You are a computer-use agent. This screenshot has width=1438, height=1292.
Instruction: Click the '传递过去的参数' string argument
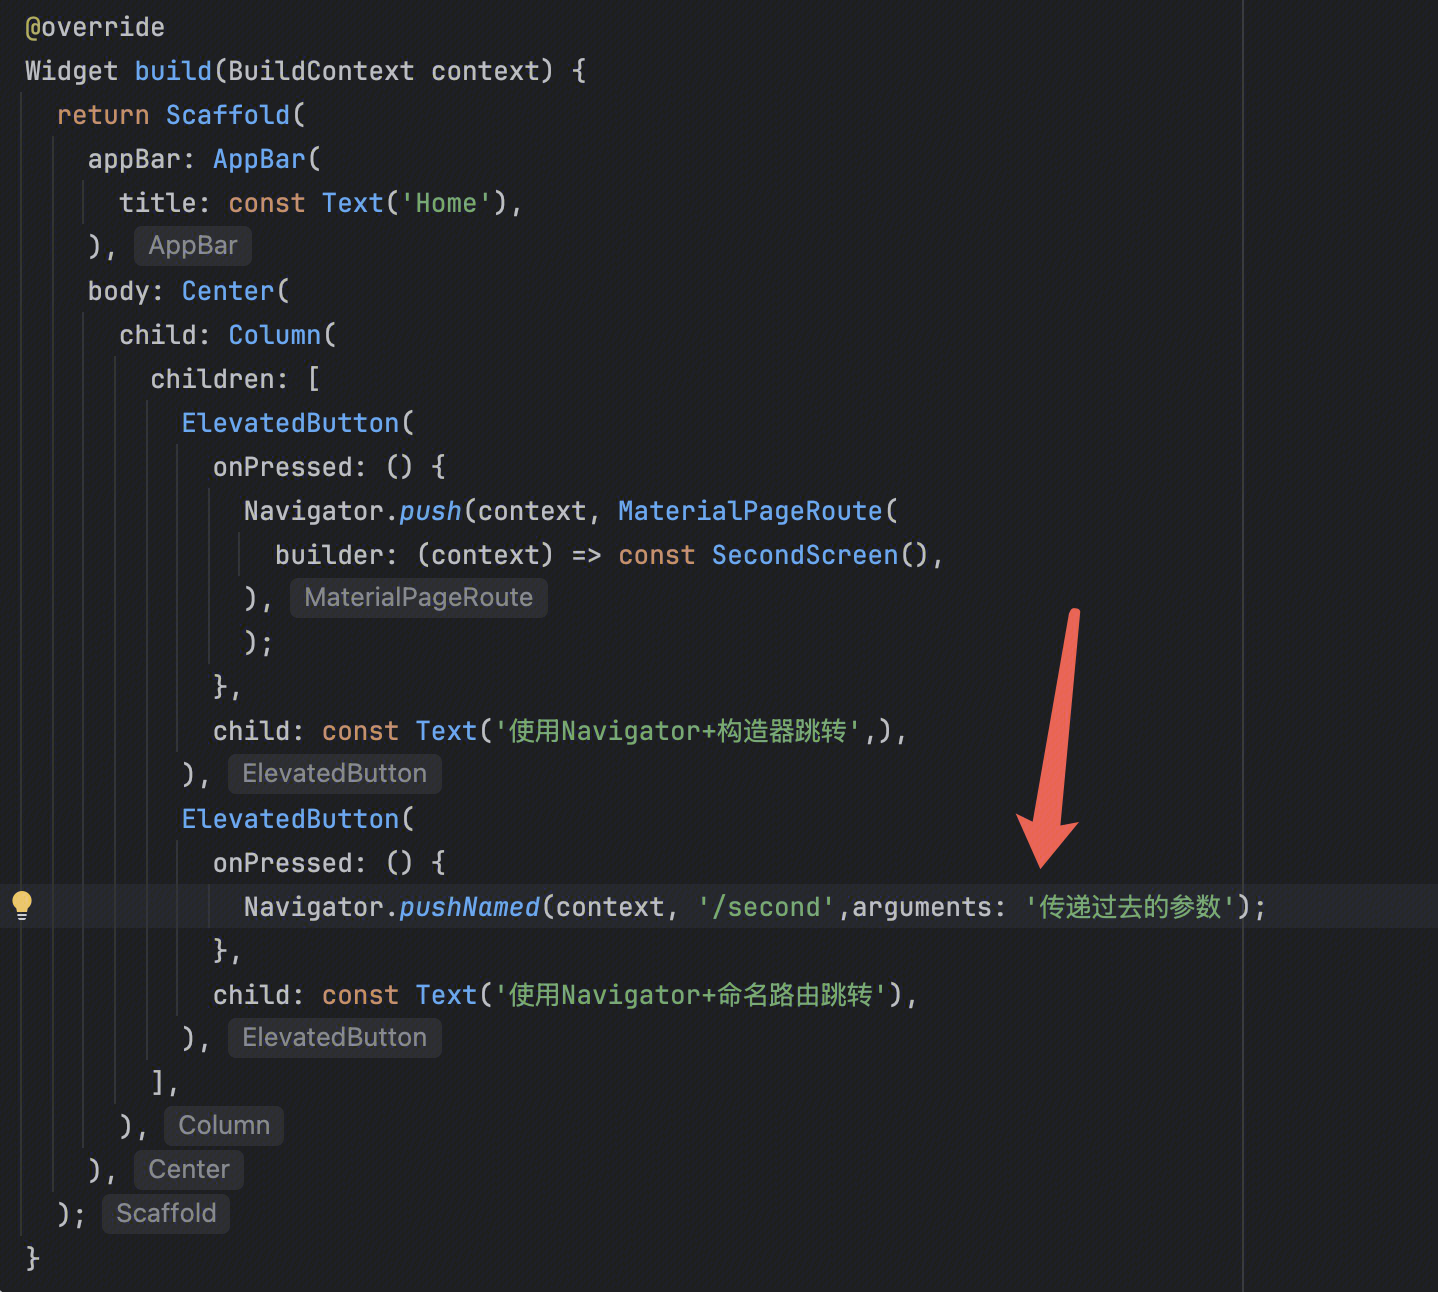[1129, 907]
